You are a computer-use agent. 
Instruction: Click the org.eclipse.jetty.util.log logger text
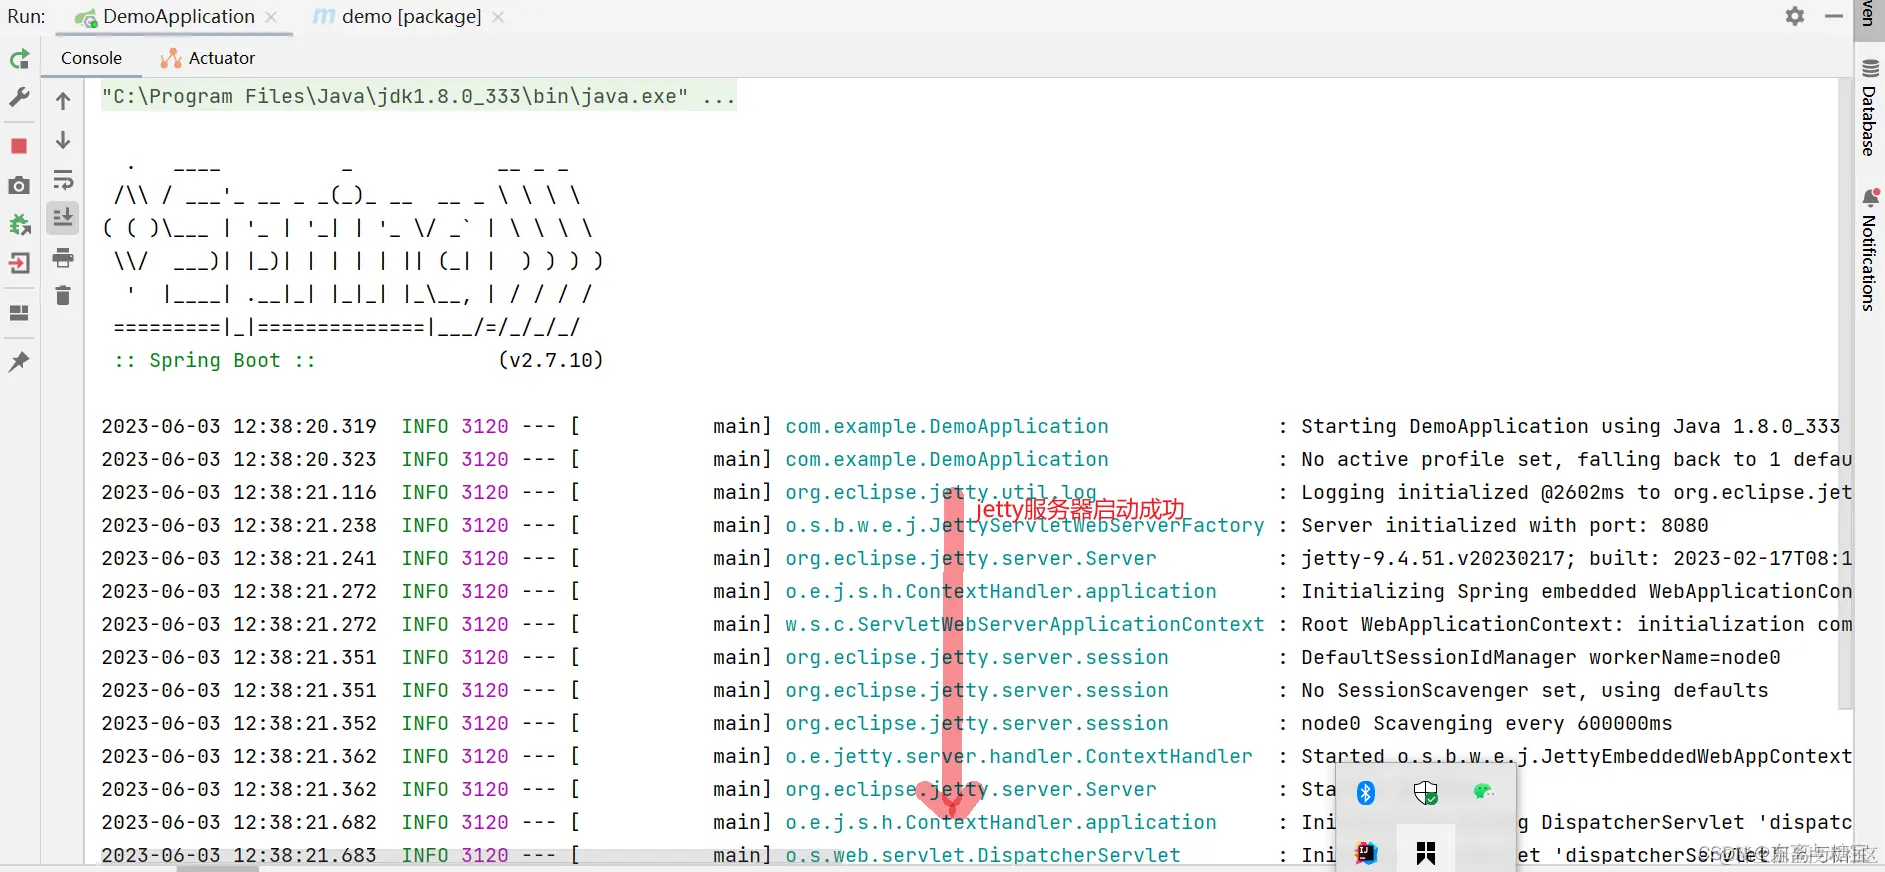941,492
